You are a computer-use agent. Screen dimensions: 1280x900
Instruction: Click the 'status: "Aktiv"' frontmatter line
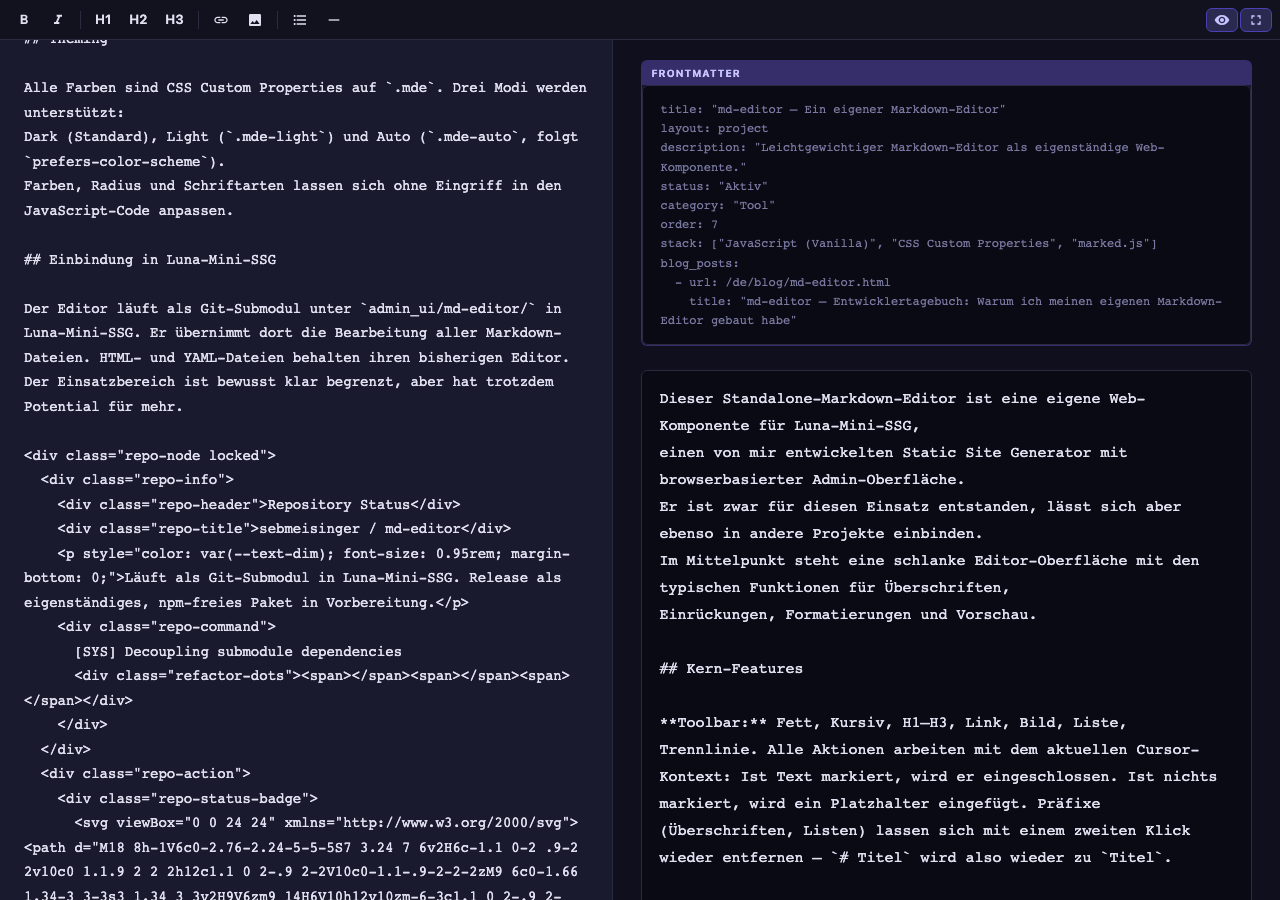click(x=714, y=186)
